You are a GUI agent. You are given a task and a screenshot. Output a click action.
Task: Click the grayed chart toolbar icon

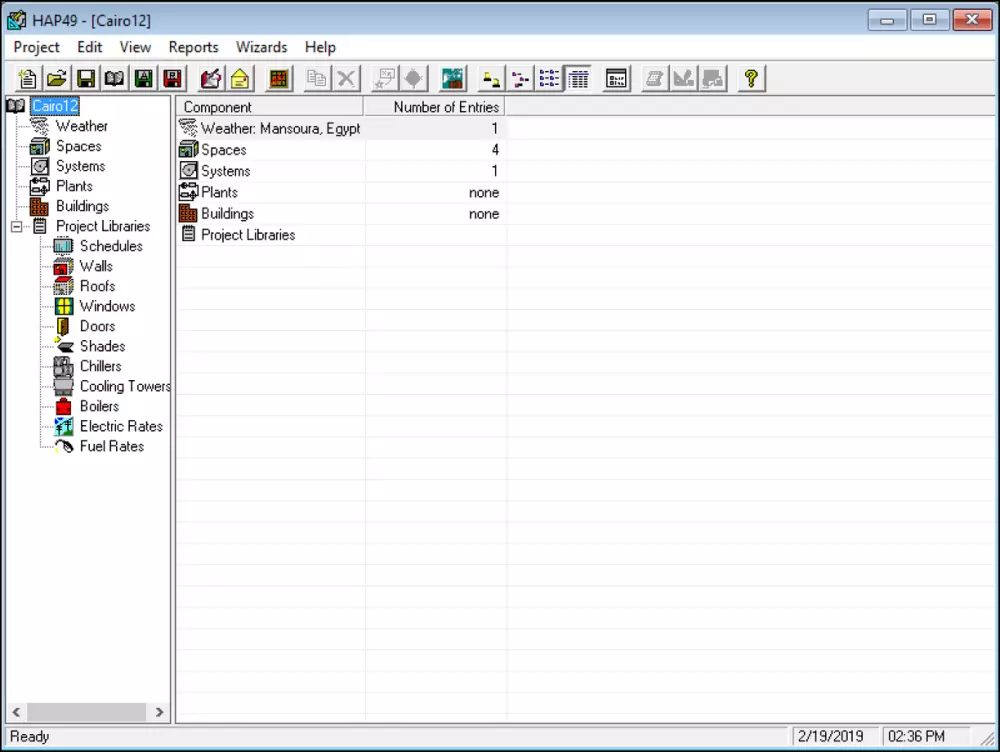[x=684, y=78]
